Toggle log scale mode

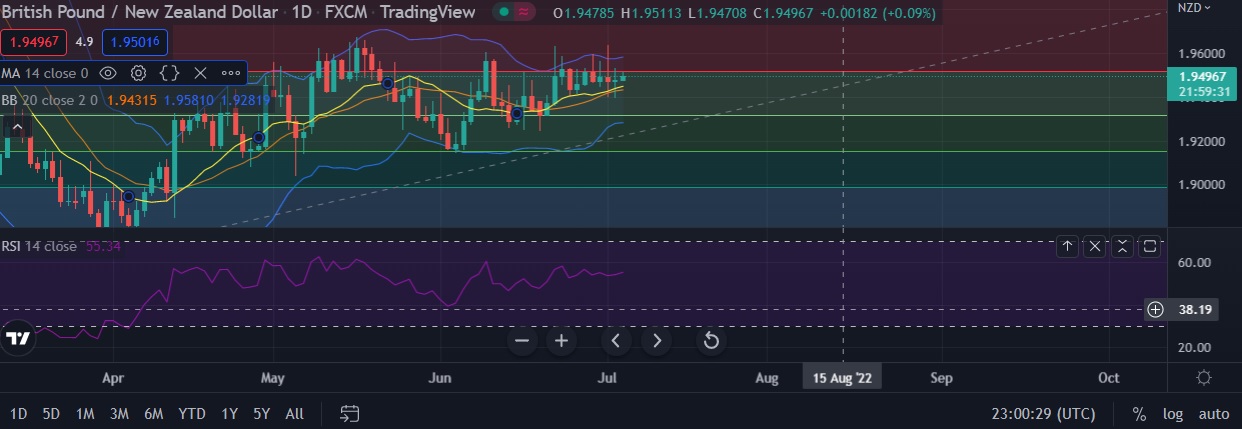click(1173, 413)
